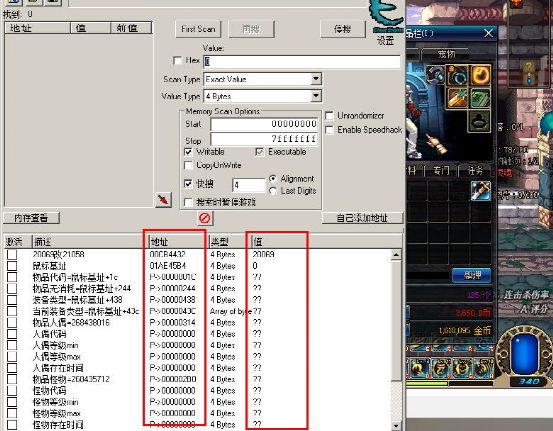Click the Value input field
553x431 pixels.
point(302,62)
